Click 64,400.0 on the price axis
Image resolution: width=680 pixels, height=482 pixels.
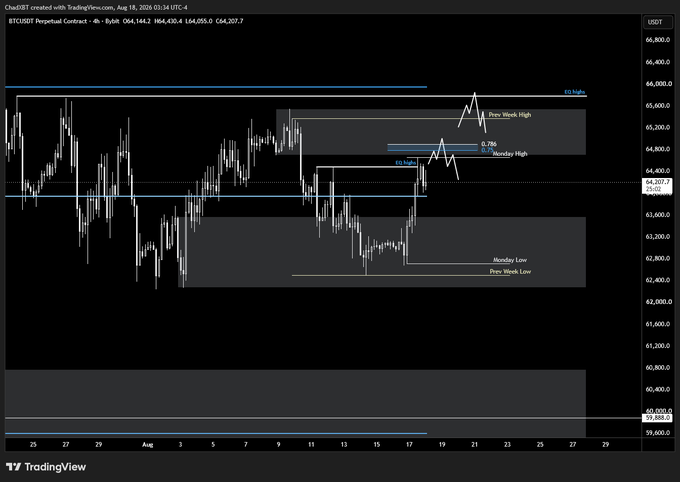coord(657,171)
